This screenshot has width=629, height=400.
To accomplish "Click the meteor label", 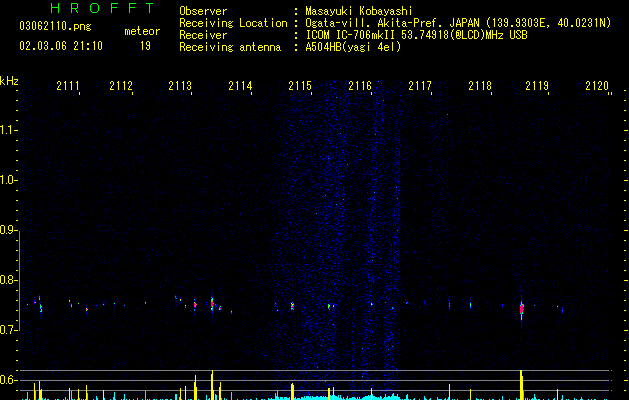I will tap(142, 31).
